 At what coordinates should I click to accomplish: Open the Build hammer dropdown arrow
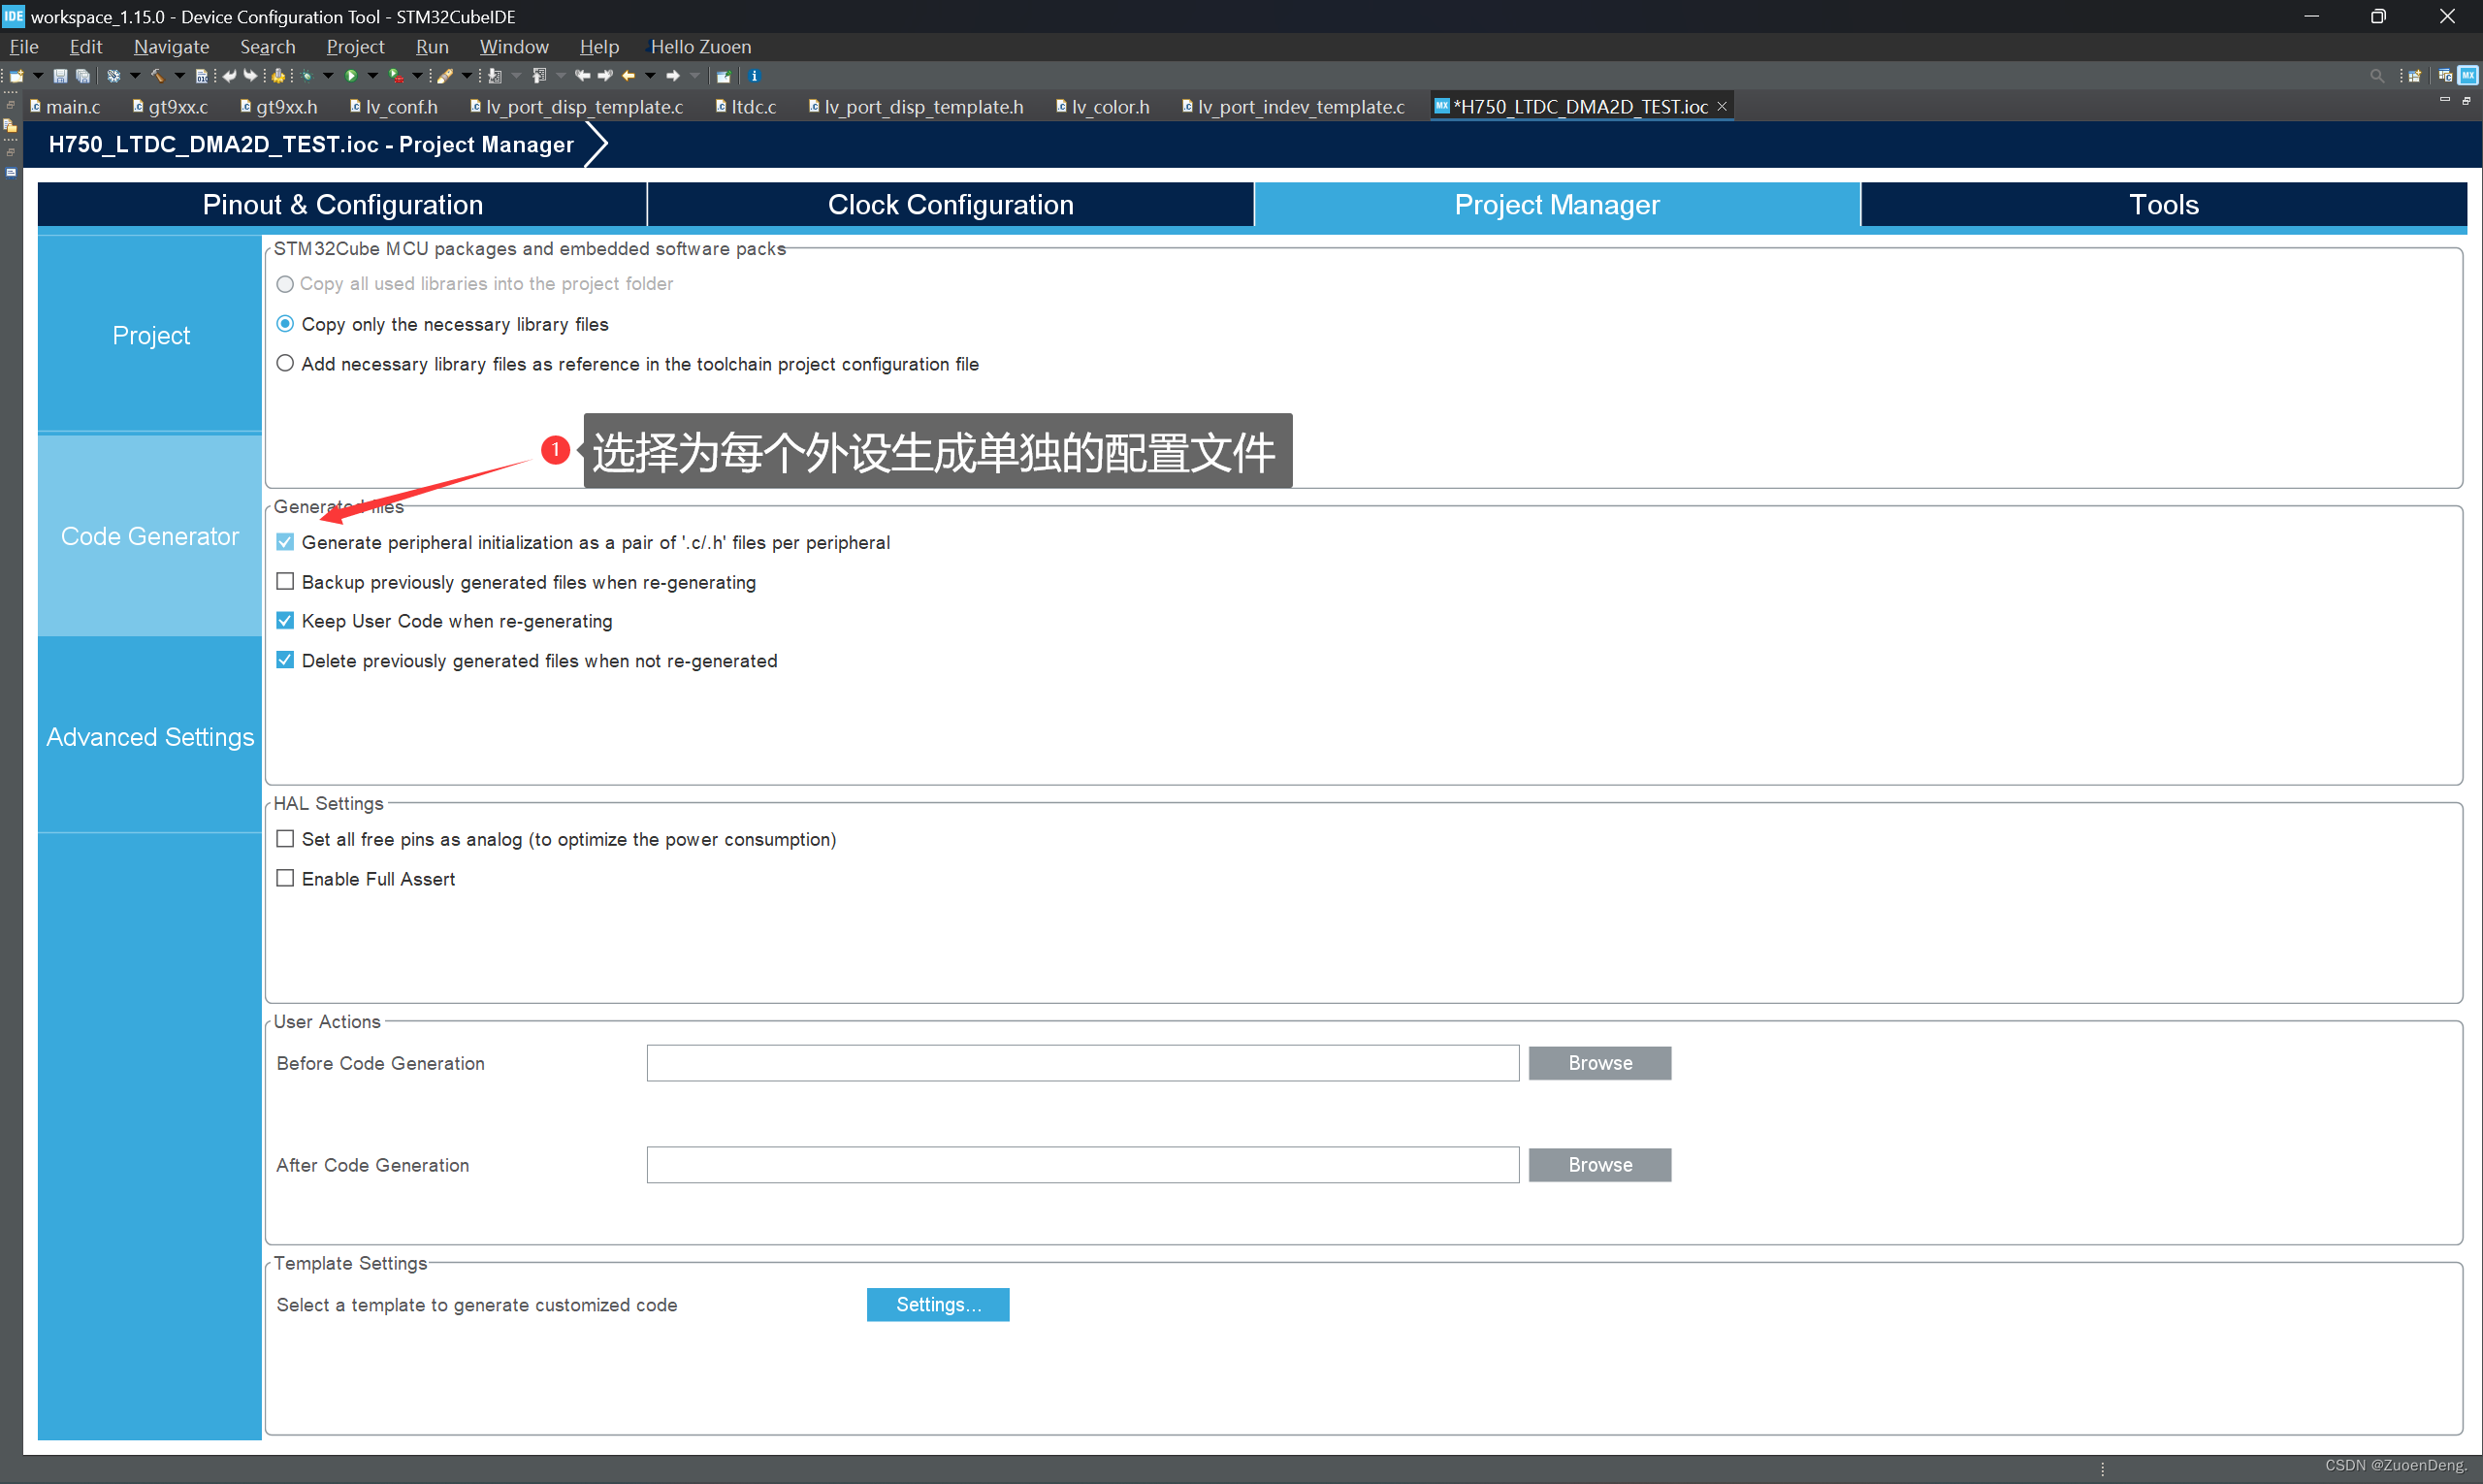tap(180, 76)
